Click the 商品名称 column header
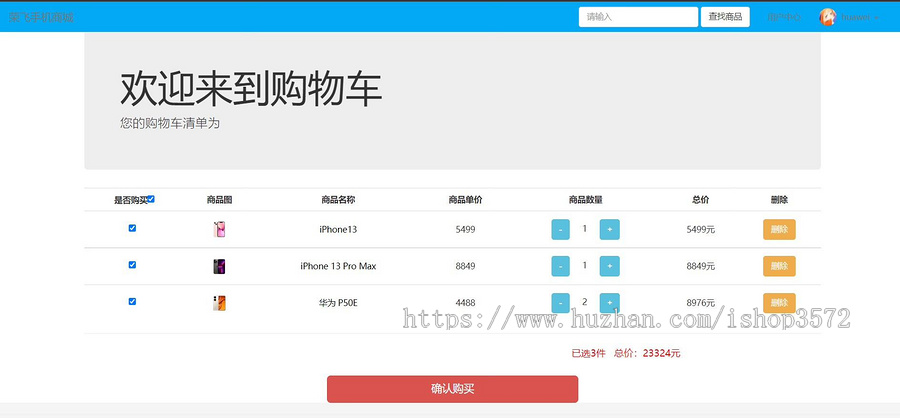Image resolution: width=900 pixels, height=418 pixels. point(338,200)
